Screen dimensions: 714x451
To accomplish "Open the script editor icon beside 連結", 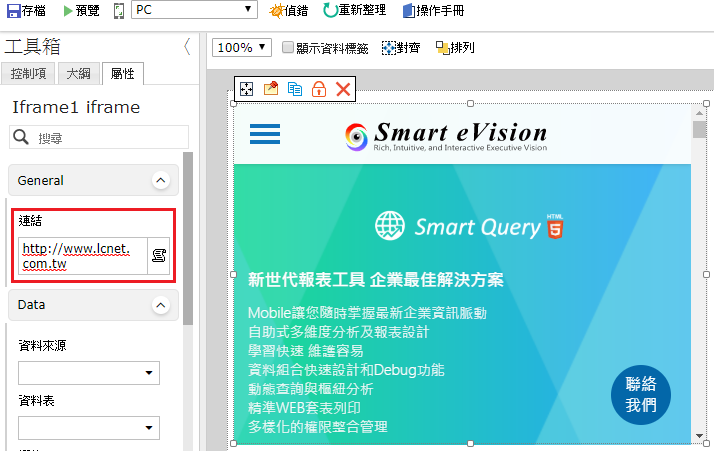I will [158, 256].
